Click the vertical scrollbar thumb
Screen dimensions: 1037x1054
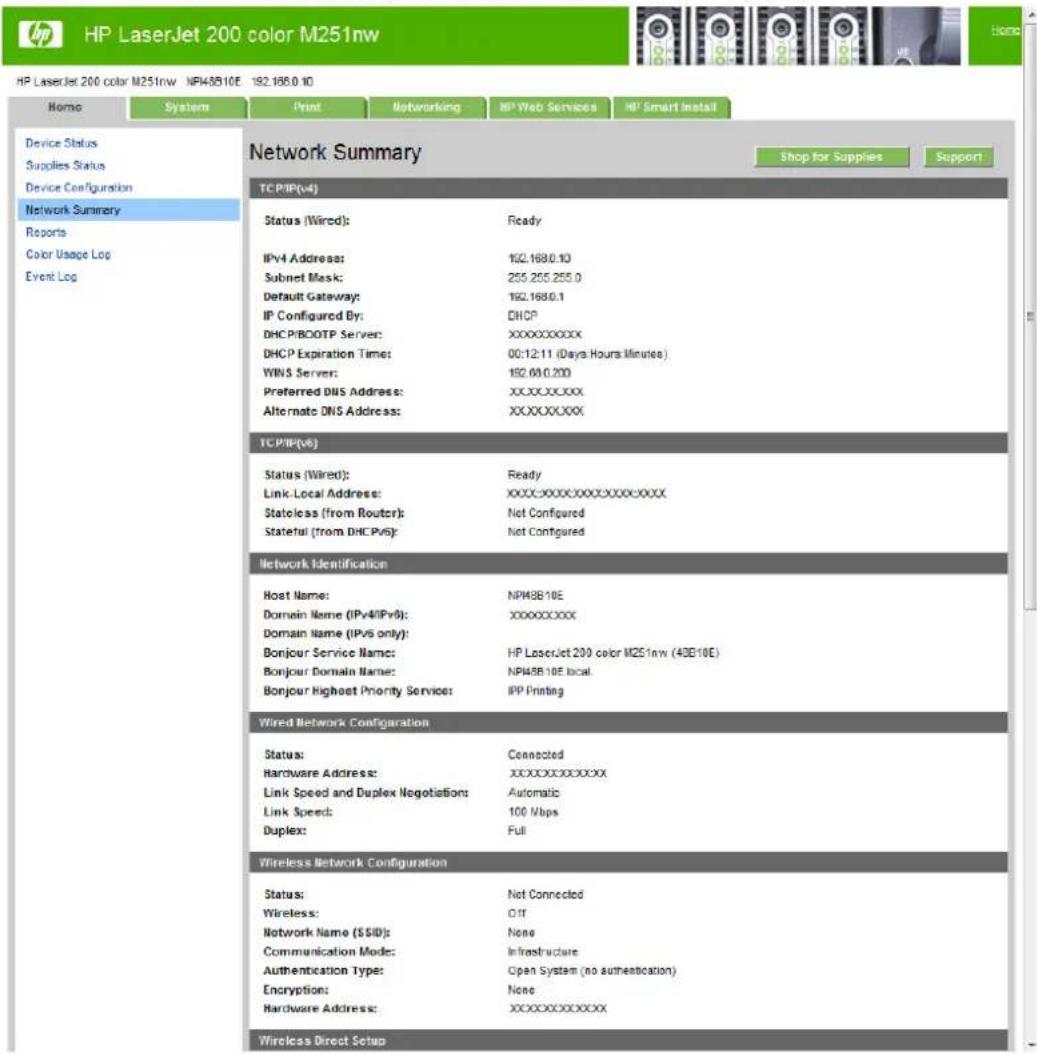[x=1030, y=317]
